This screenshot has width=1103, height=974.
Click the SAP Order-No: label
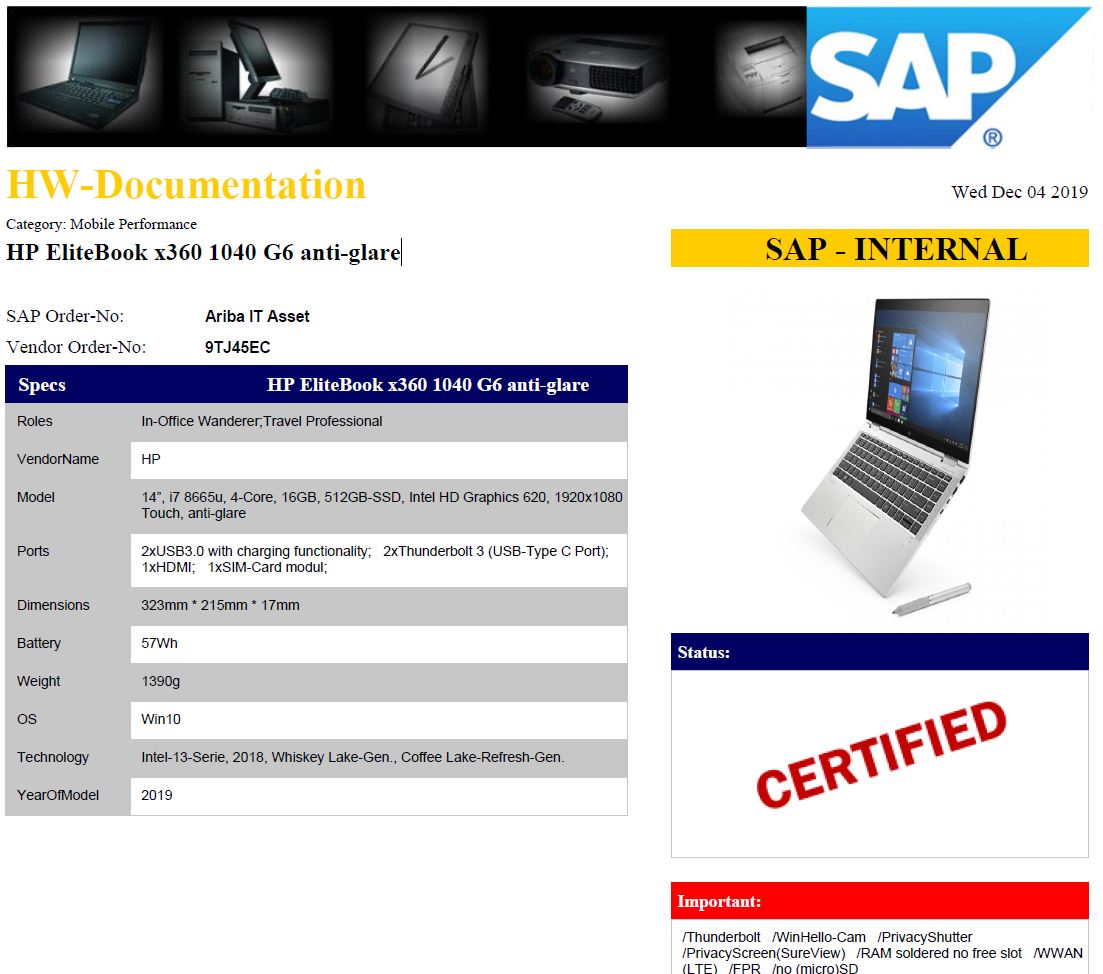coord(65,316)
